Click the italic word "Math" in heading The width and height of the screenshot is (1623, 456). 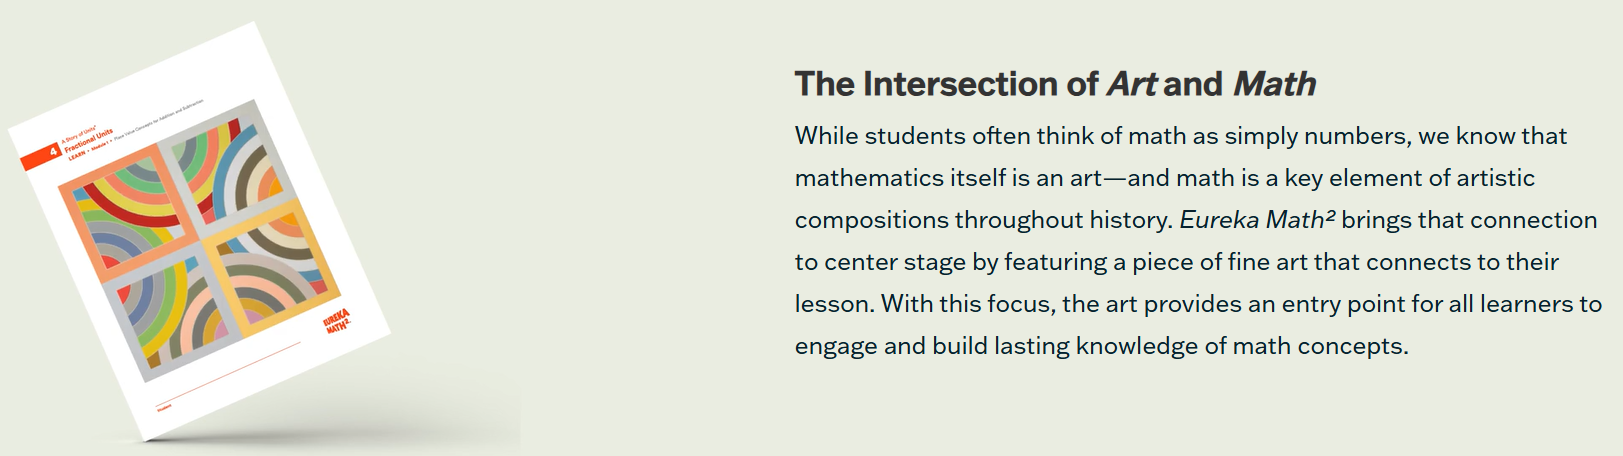pos(1274,84)
